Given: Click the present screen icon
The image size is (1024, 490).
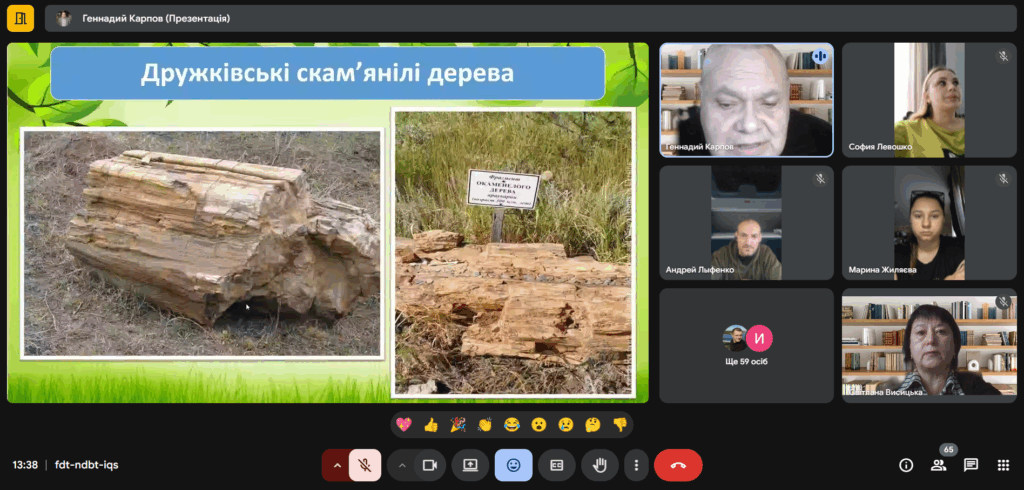Looking at the screenshot, I should pyautogui.click(x=470, y=465).
